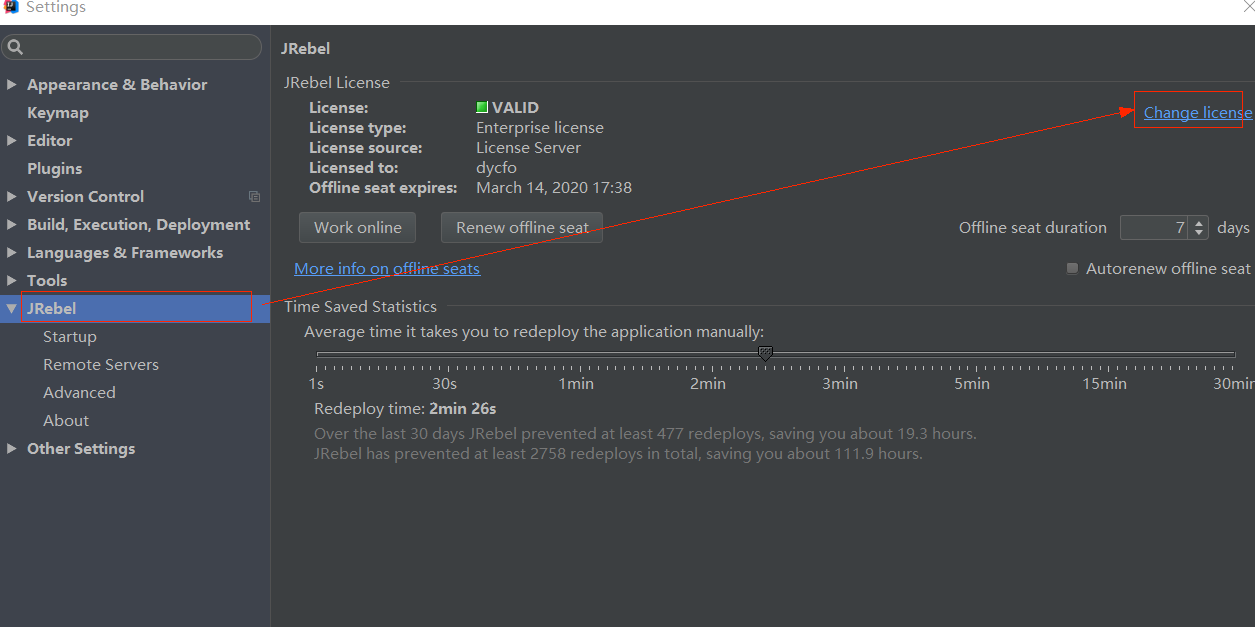Decrease offline seat duration with down arrow
This screenshot has width=1255, height=627.
click(1199, 234)
